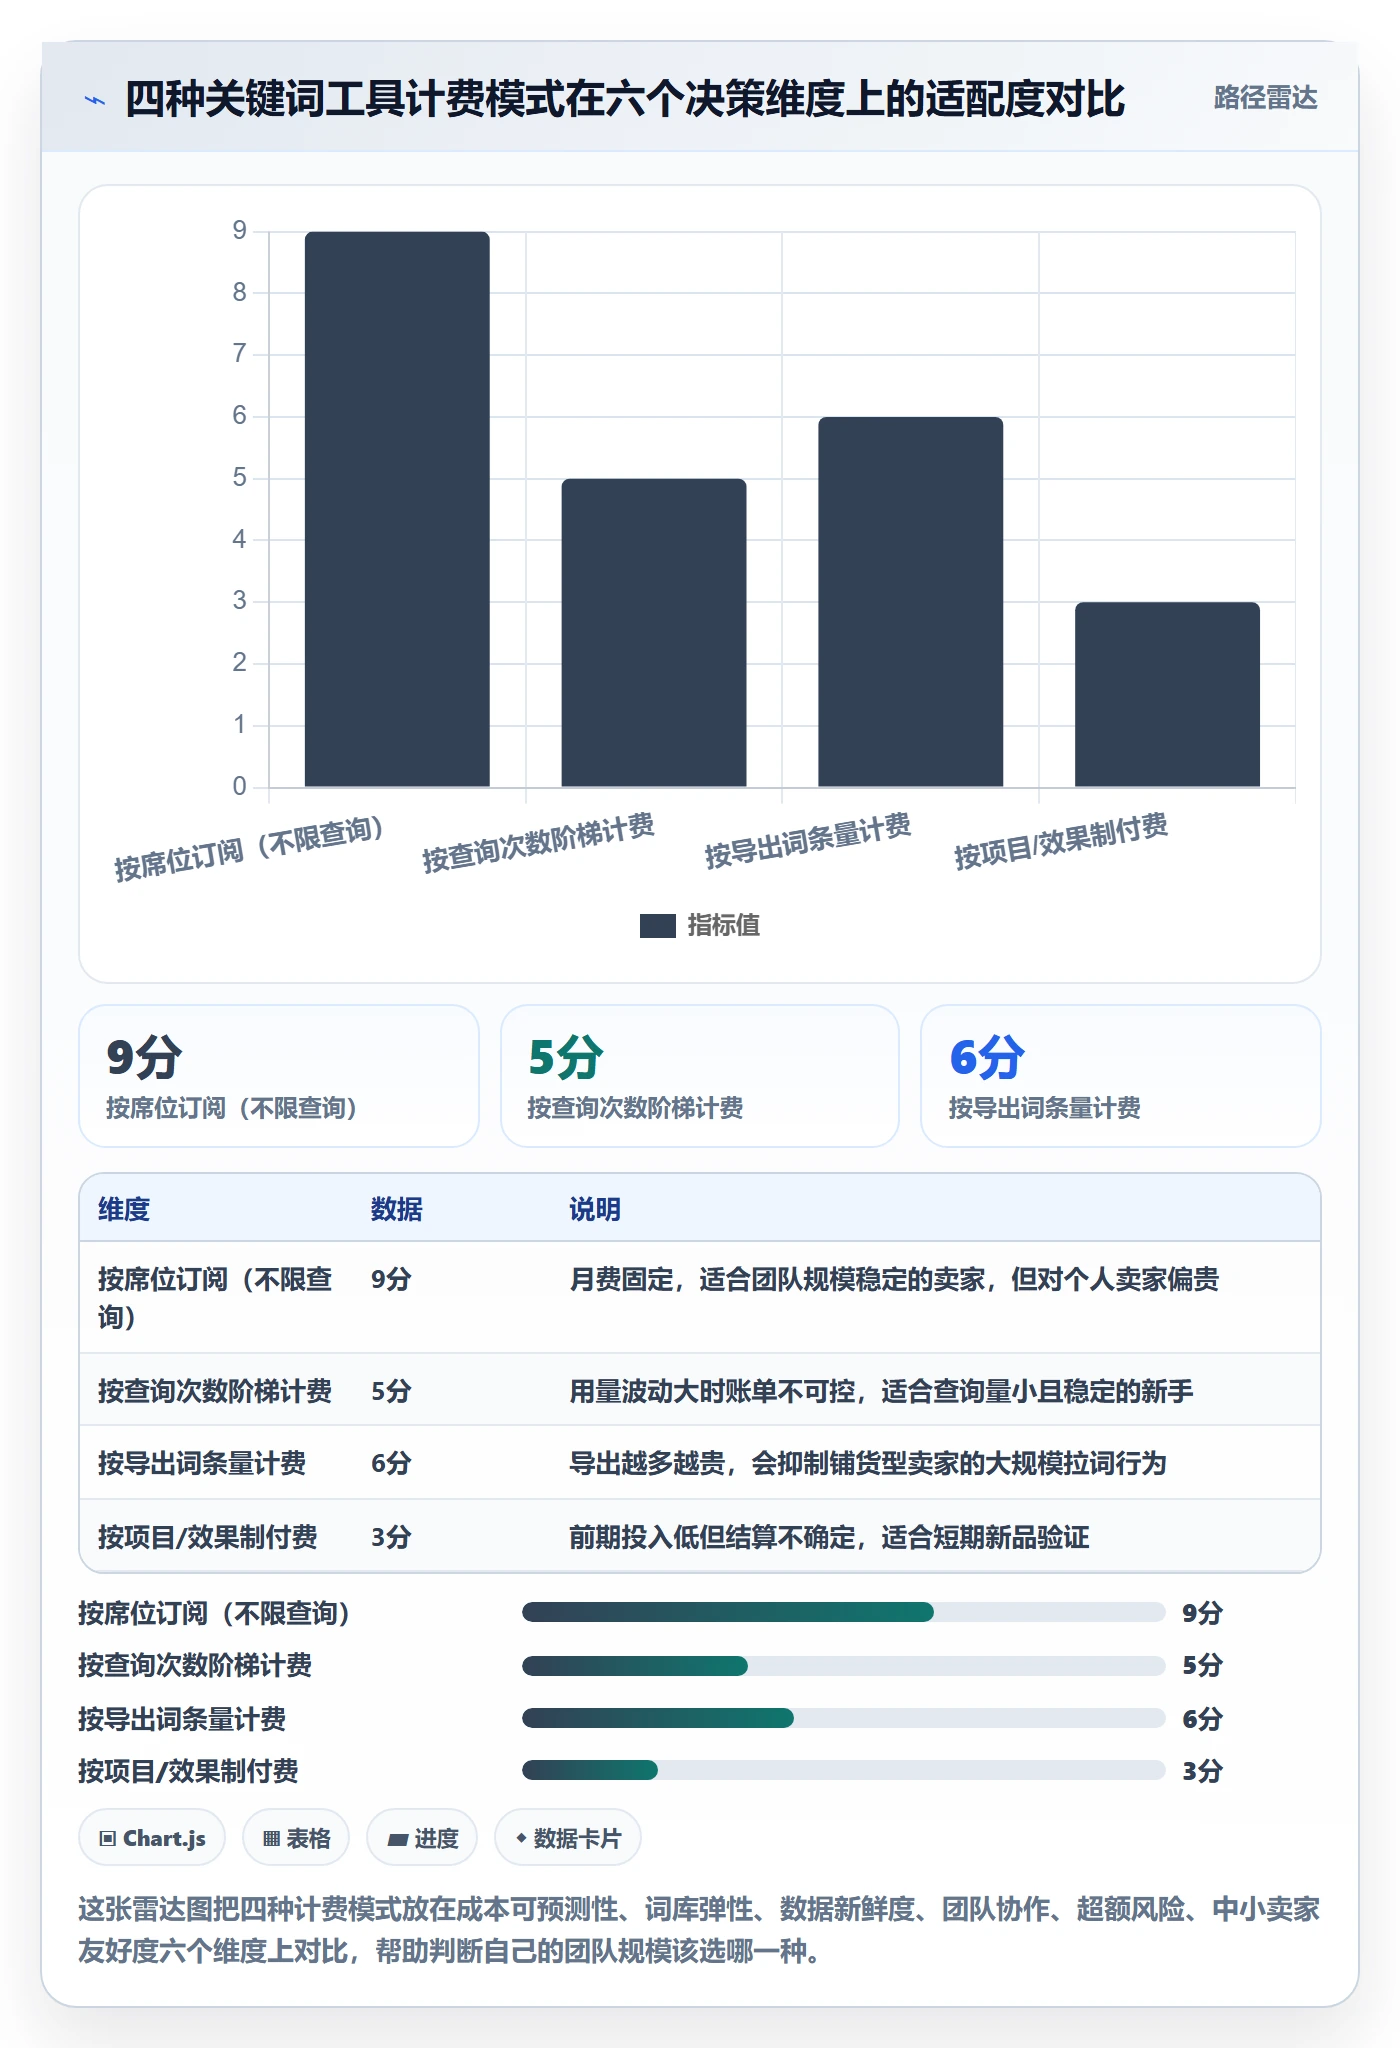Screen dimensions: 1400x2048
Task: Select the 进度 chip
Action: pyautogui.click(x=422, y=1838)
